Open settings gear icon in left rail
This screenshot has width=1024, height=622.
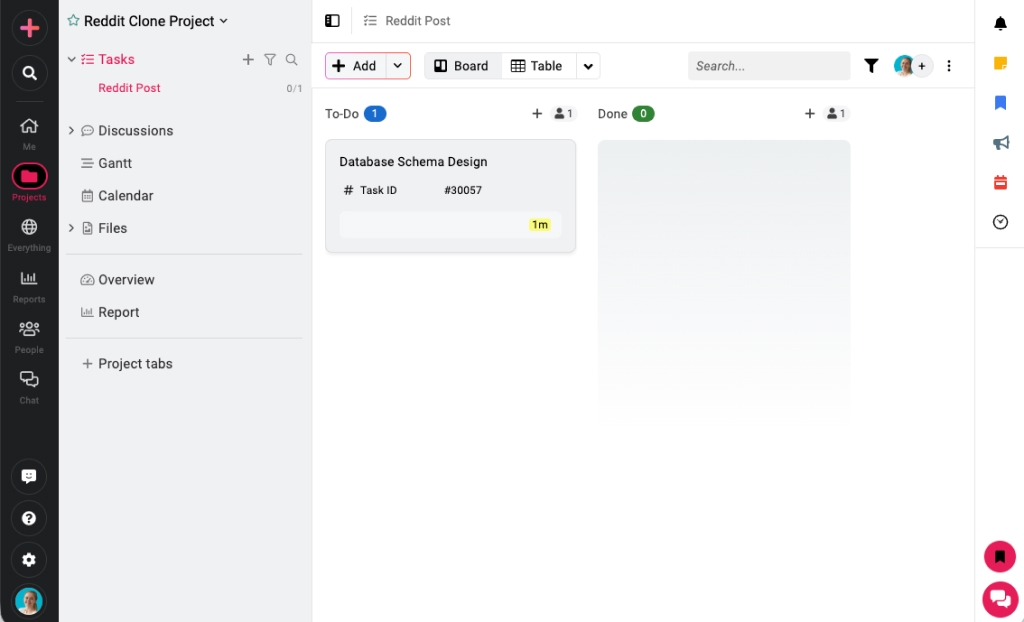pyautogui.click(x=29, y=560)
